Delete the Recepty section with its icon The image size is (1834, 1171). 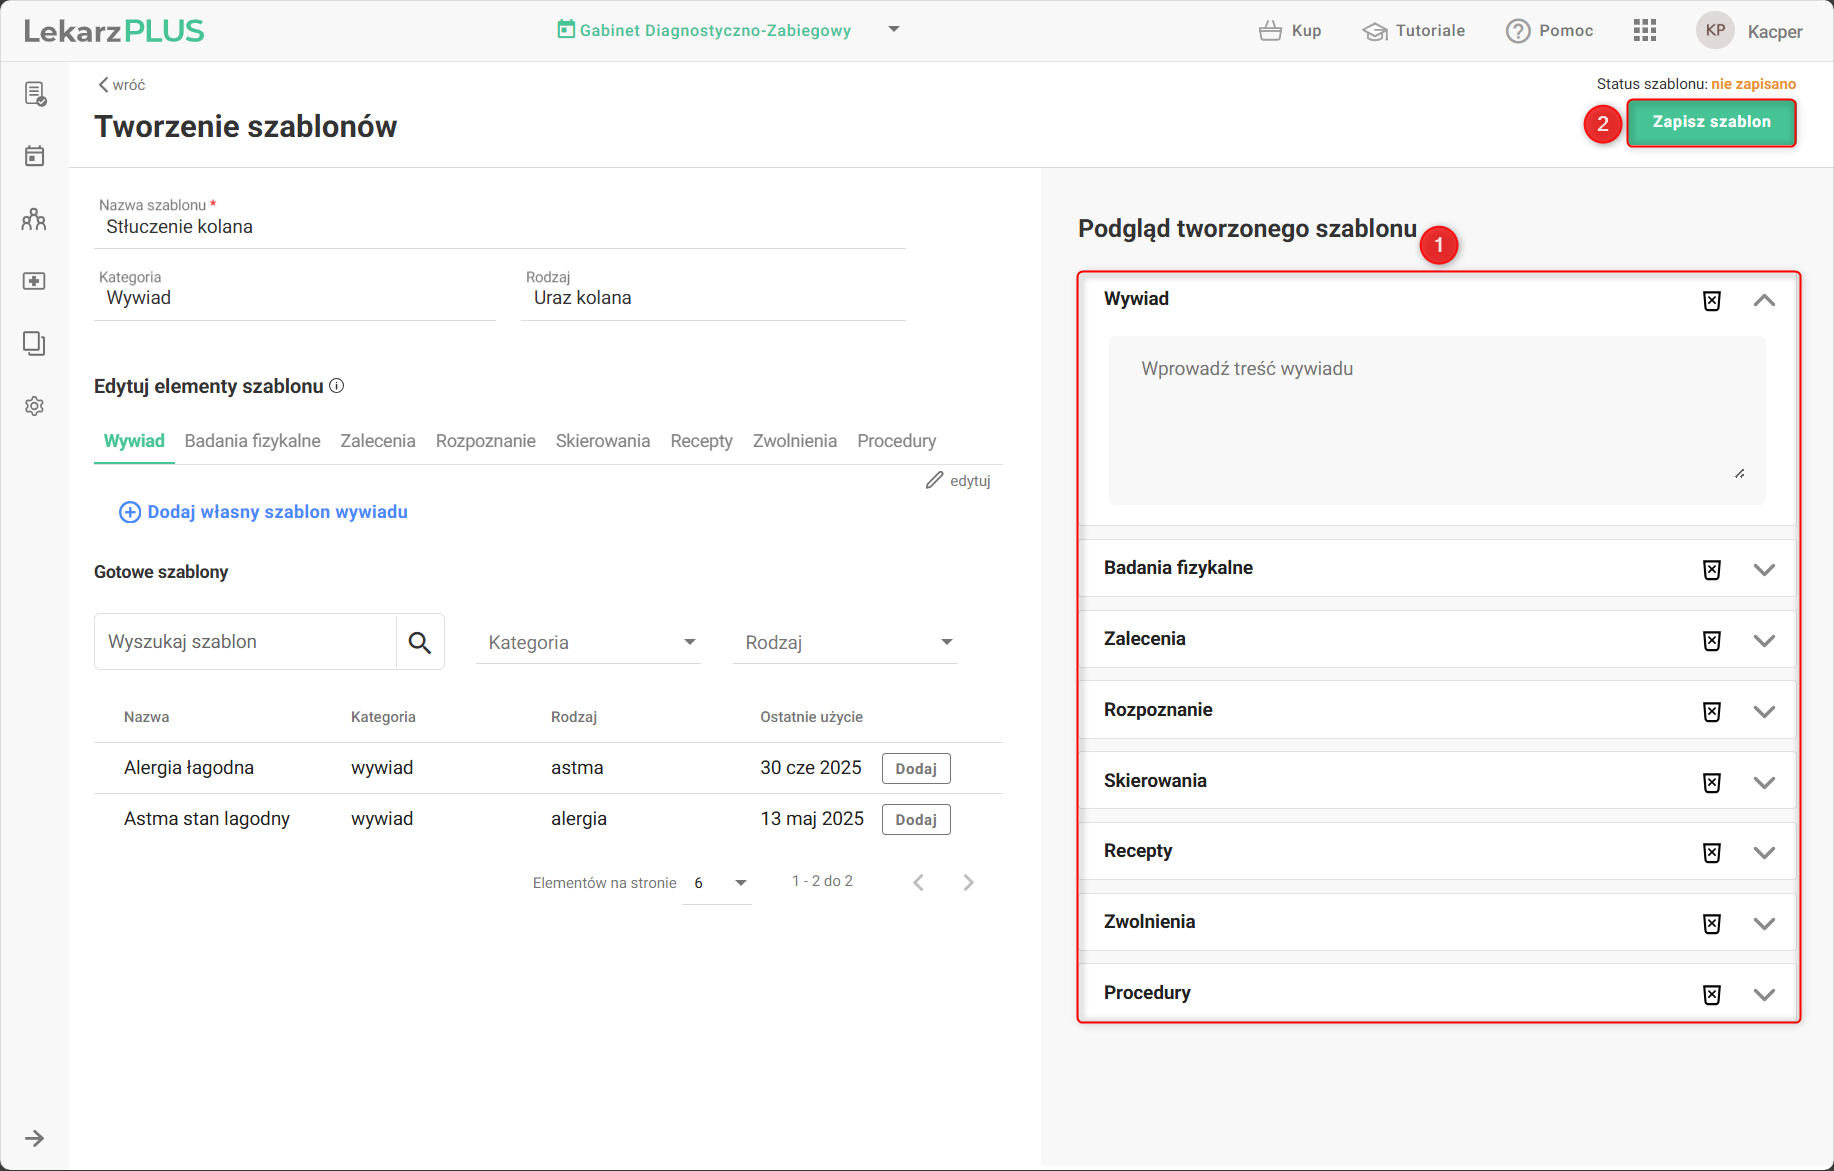1711,852
